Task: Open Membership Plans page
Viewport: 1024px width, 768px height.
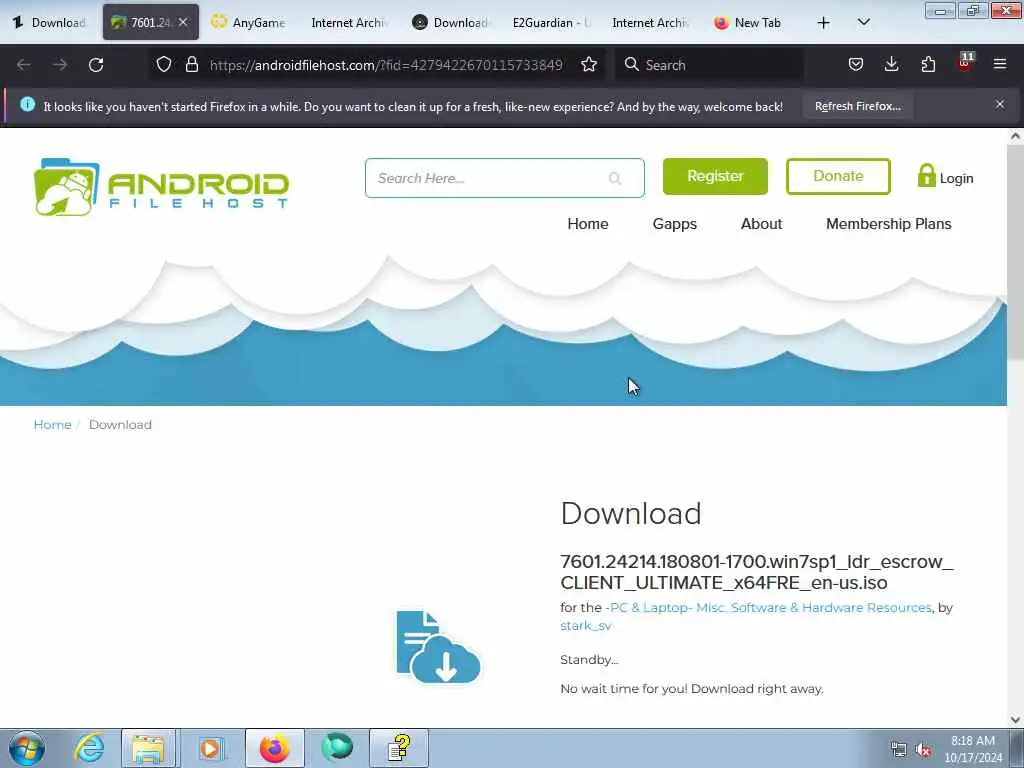Action: [x=888, y=224]
